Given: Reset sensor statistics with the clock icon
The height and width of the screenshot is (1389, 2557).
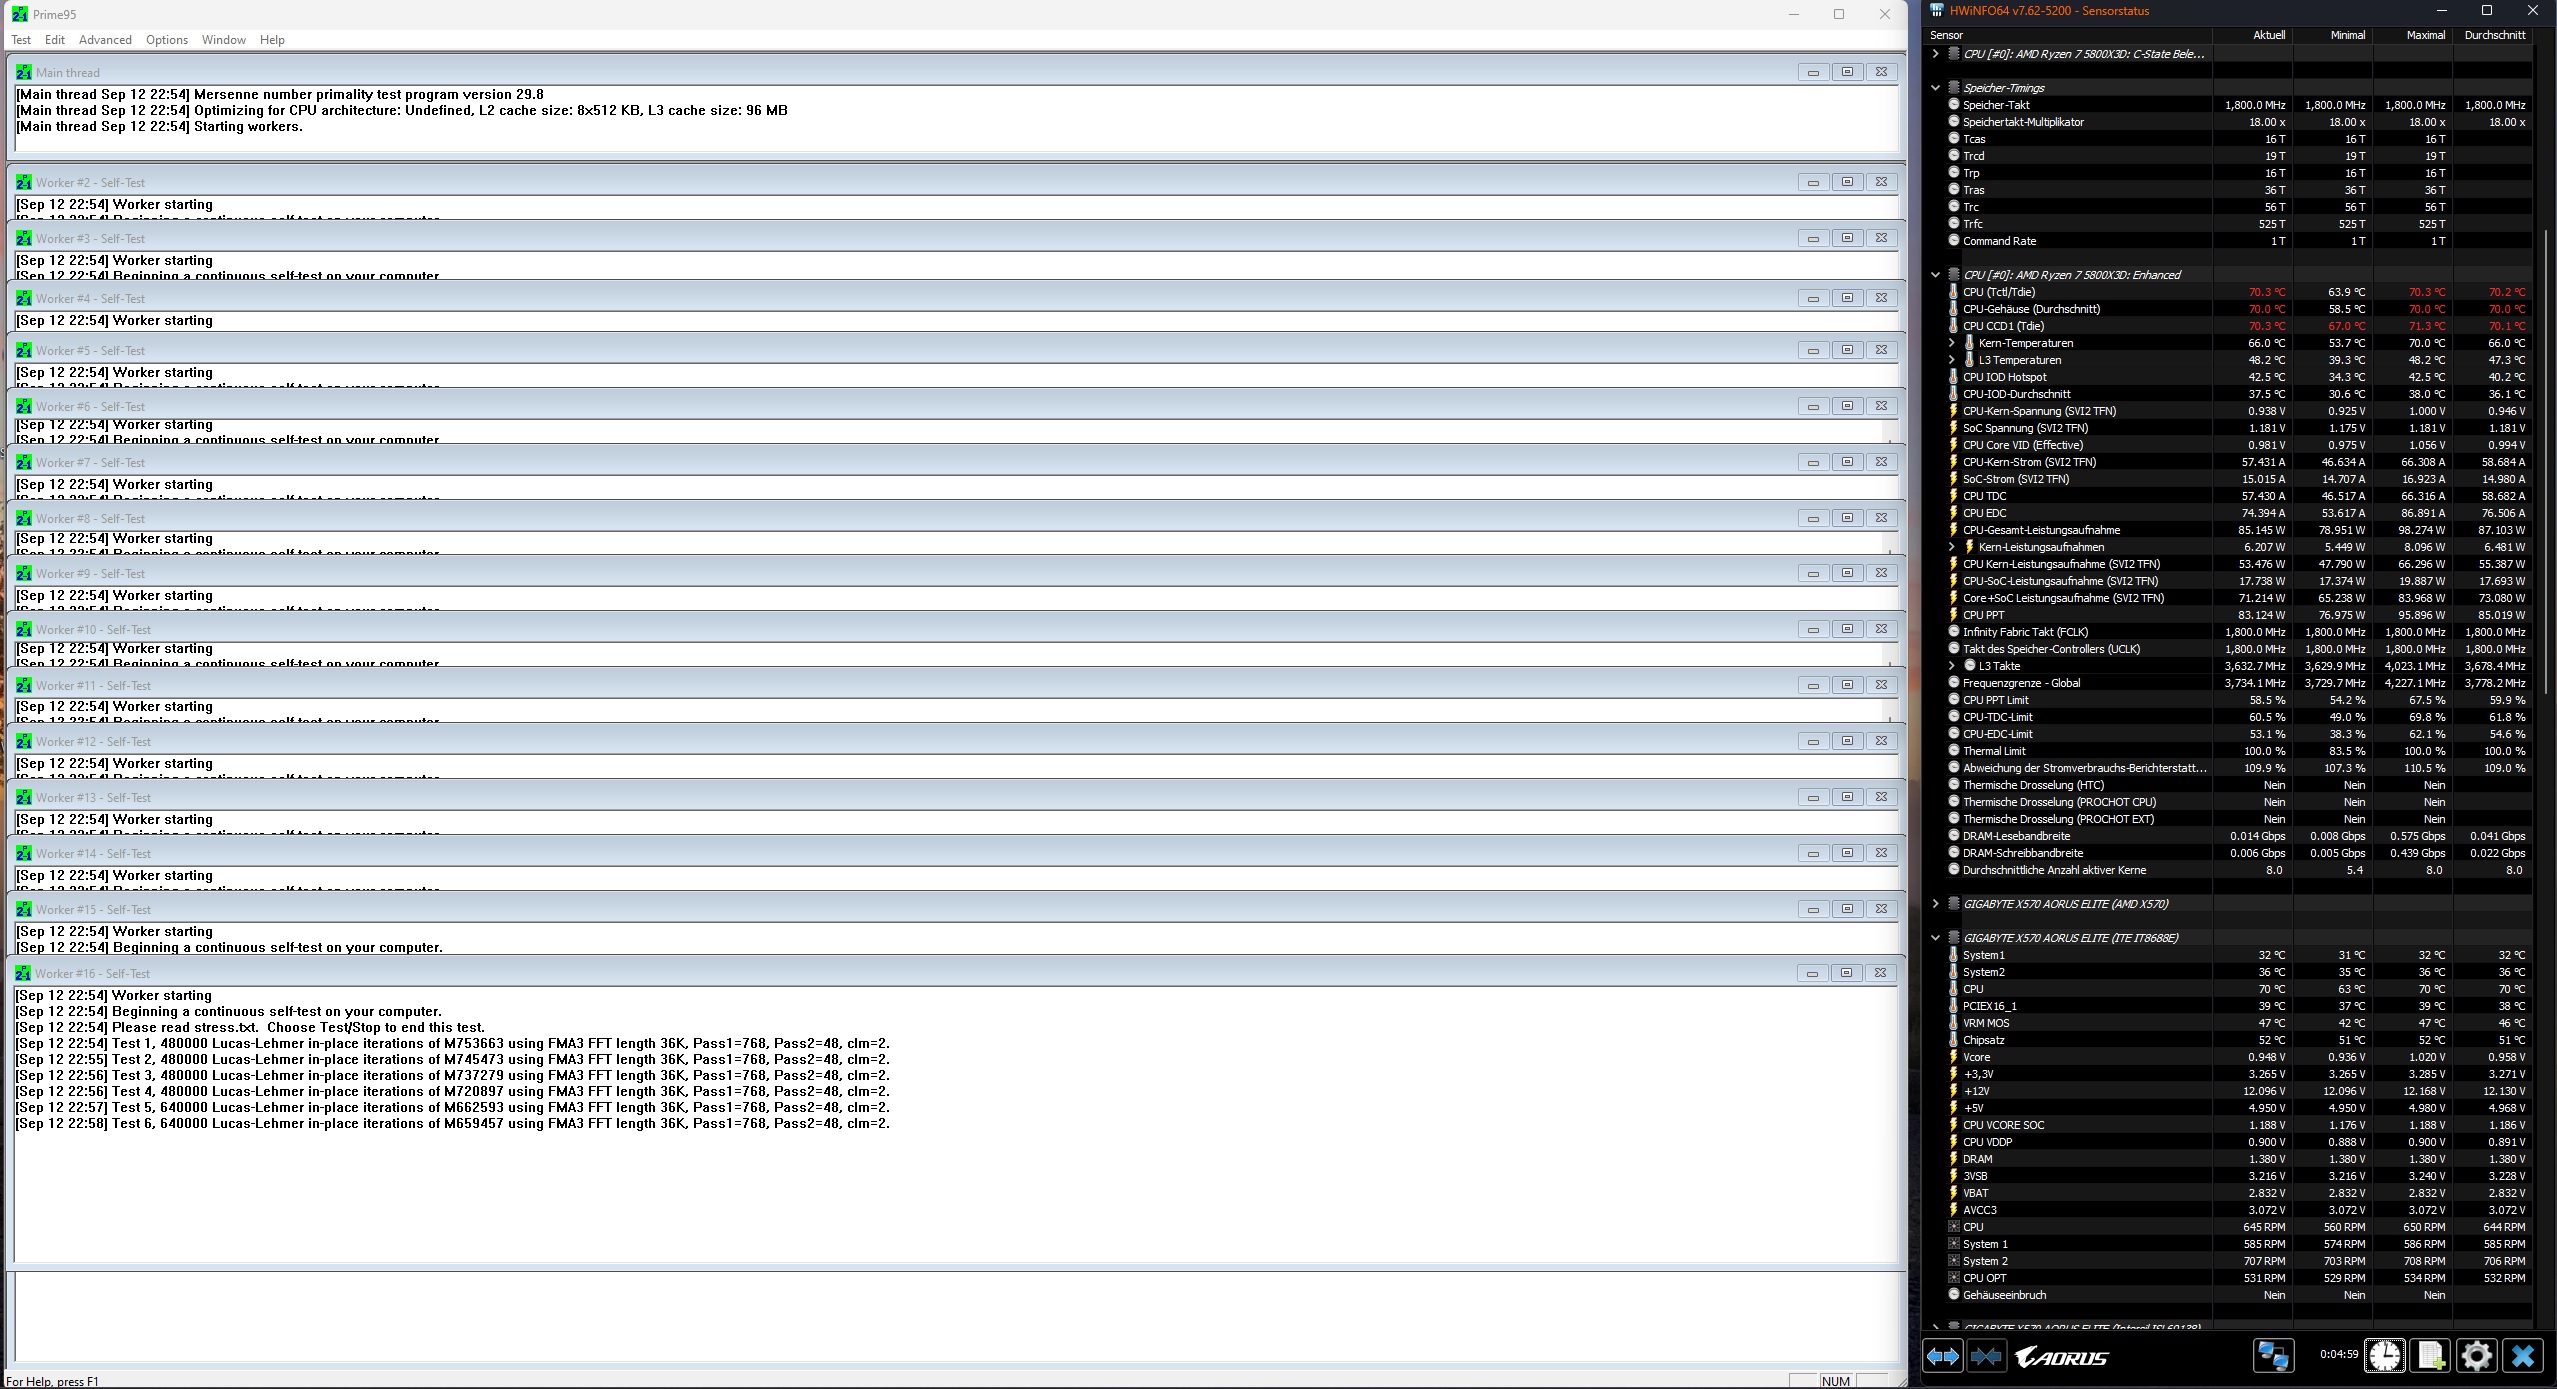Looking at the screenshot, I should tap(2384, 1356).
